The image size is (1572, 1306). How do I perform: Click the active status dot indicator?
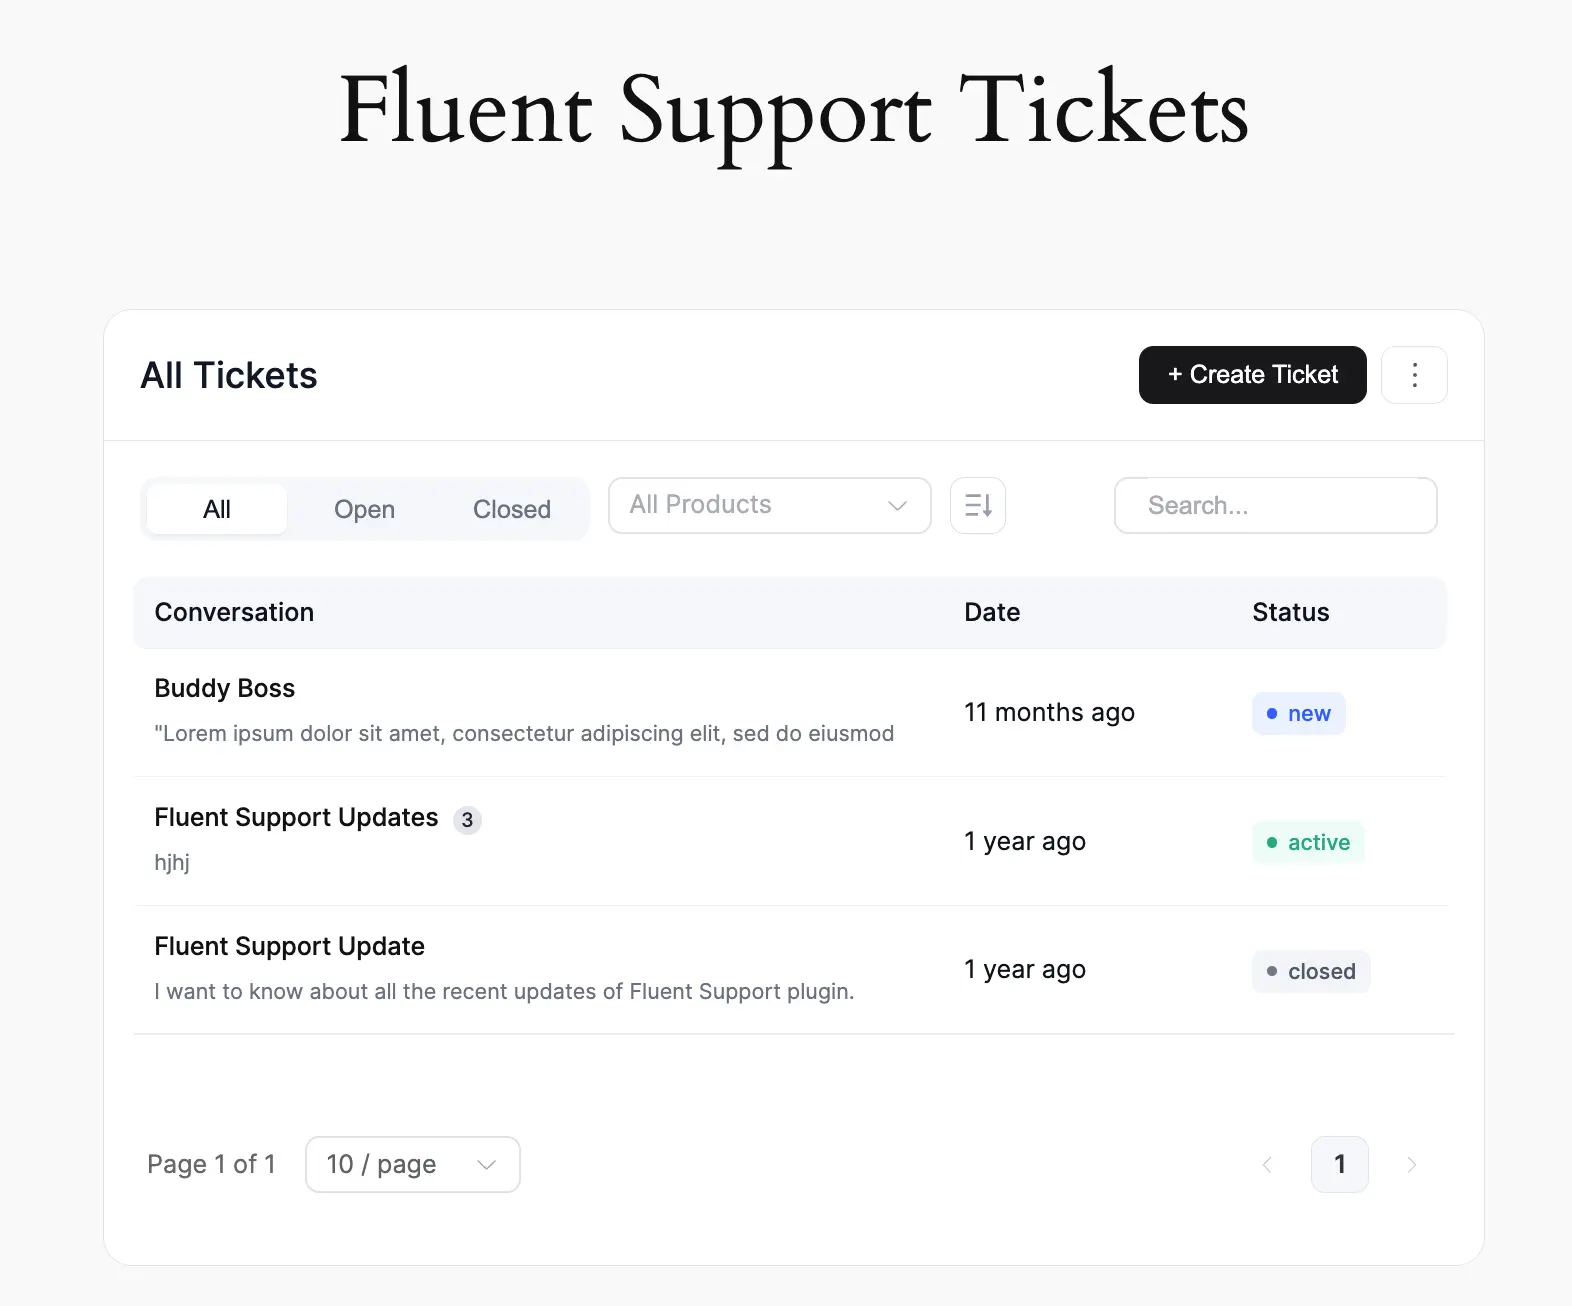[1271, 843]
